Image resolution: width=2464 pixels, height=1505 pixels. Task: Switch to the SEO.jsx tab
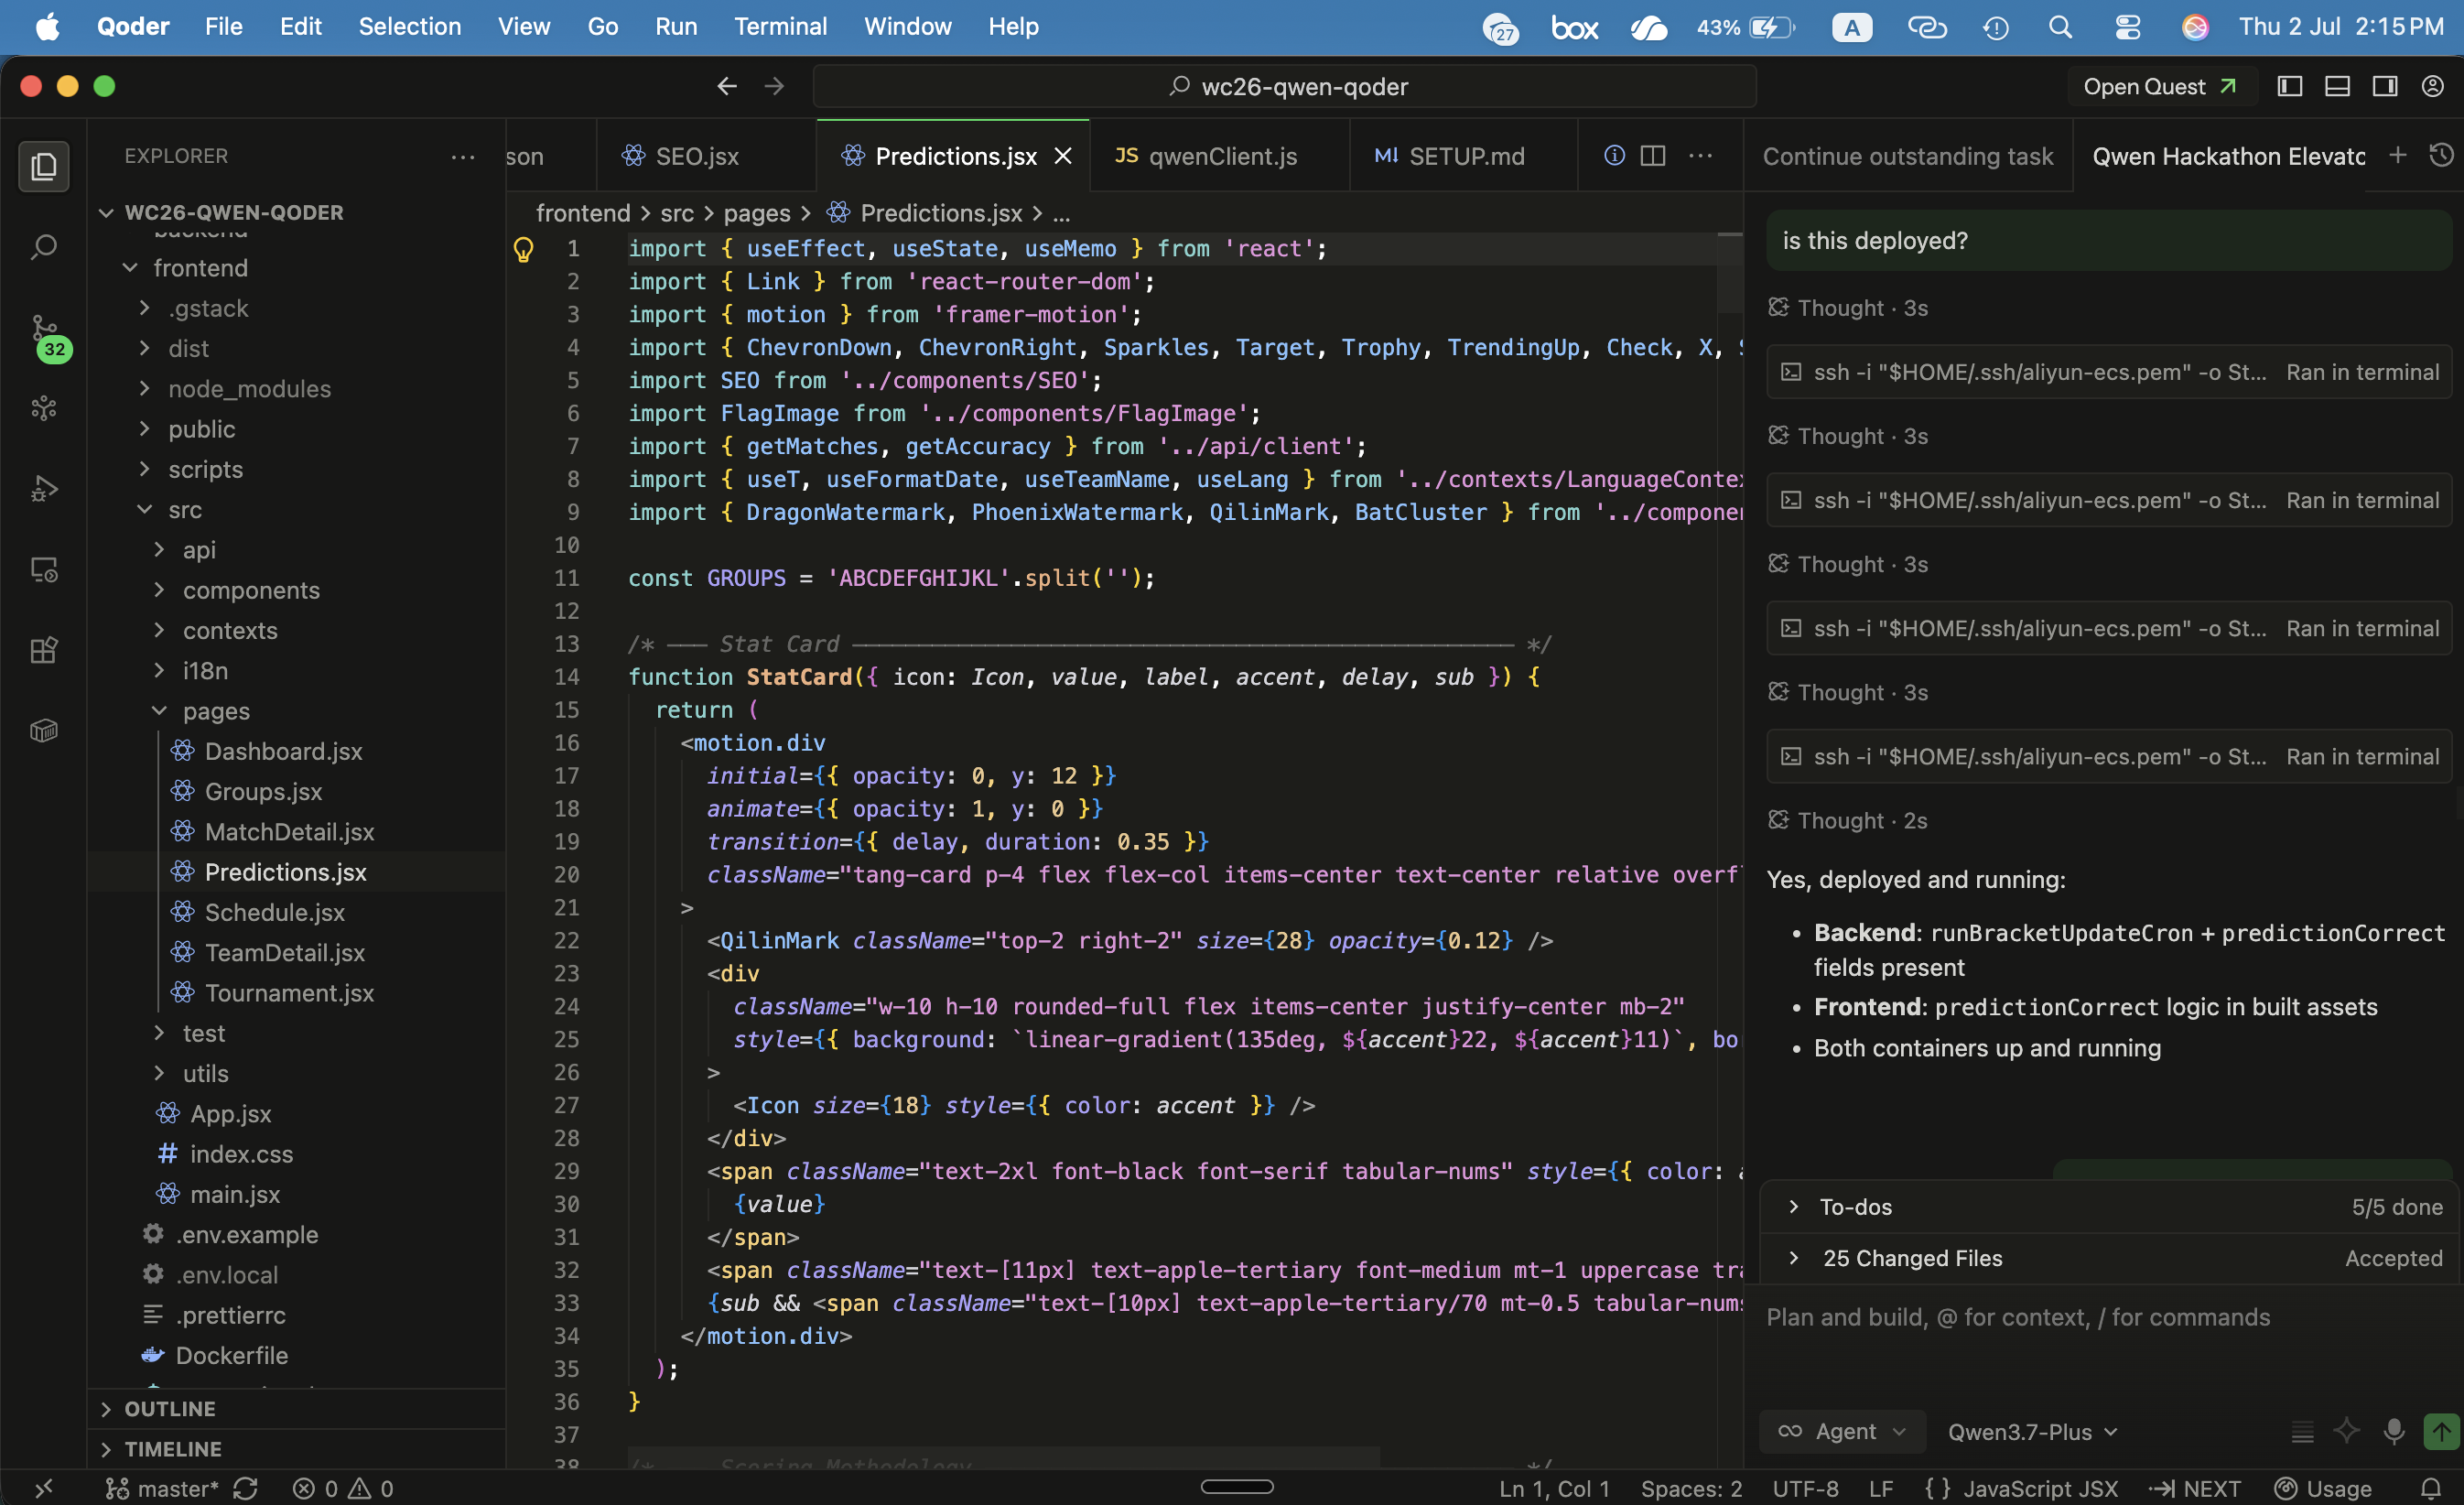[x=697, y=156]
